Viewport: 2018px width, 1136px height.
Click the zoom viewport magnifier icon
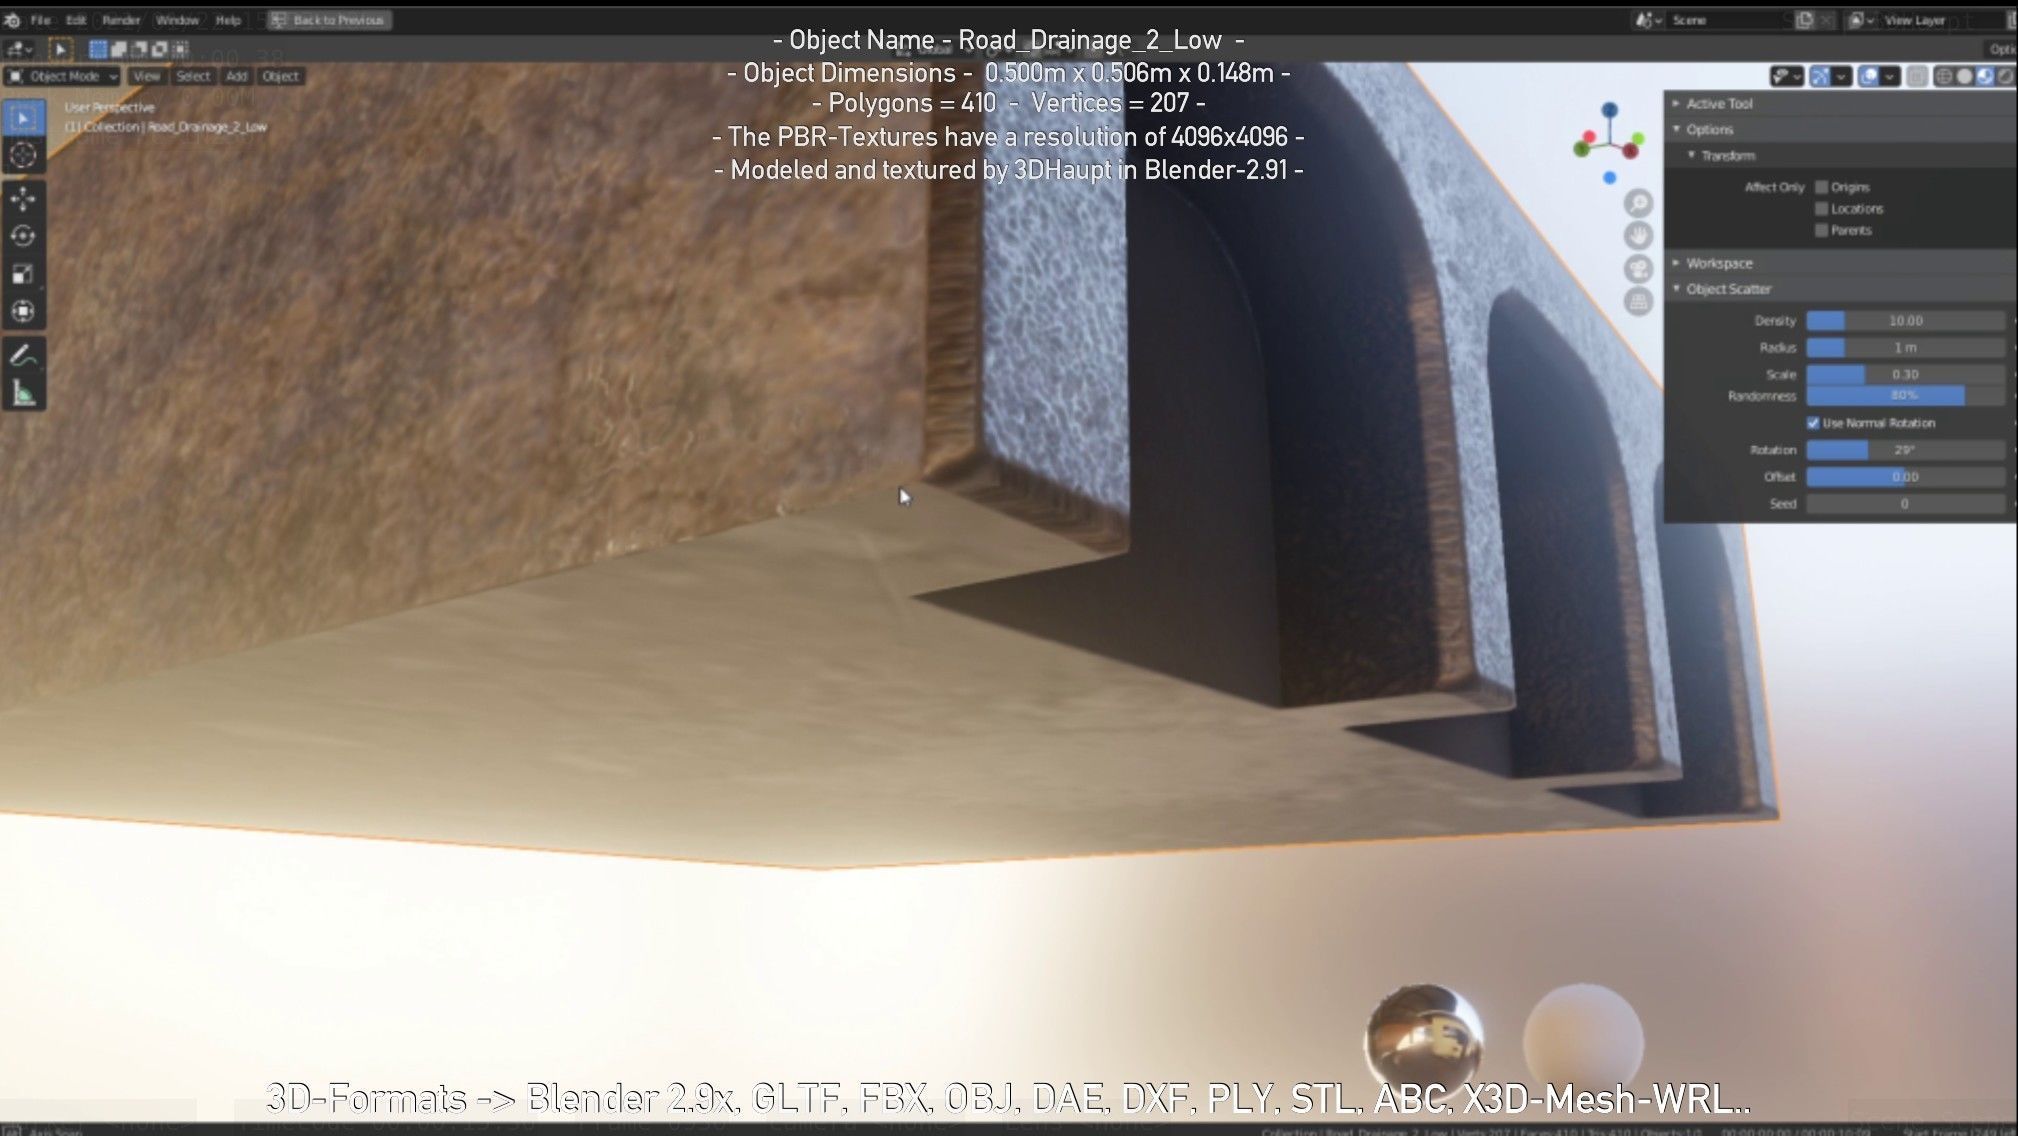click(1638, 204)
